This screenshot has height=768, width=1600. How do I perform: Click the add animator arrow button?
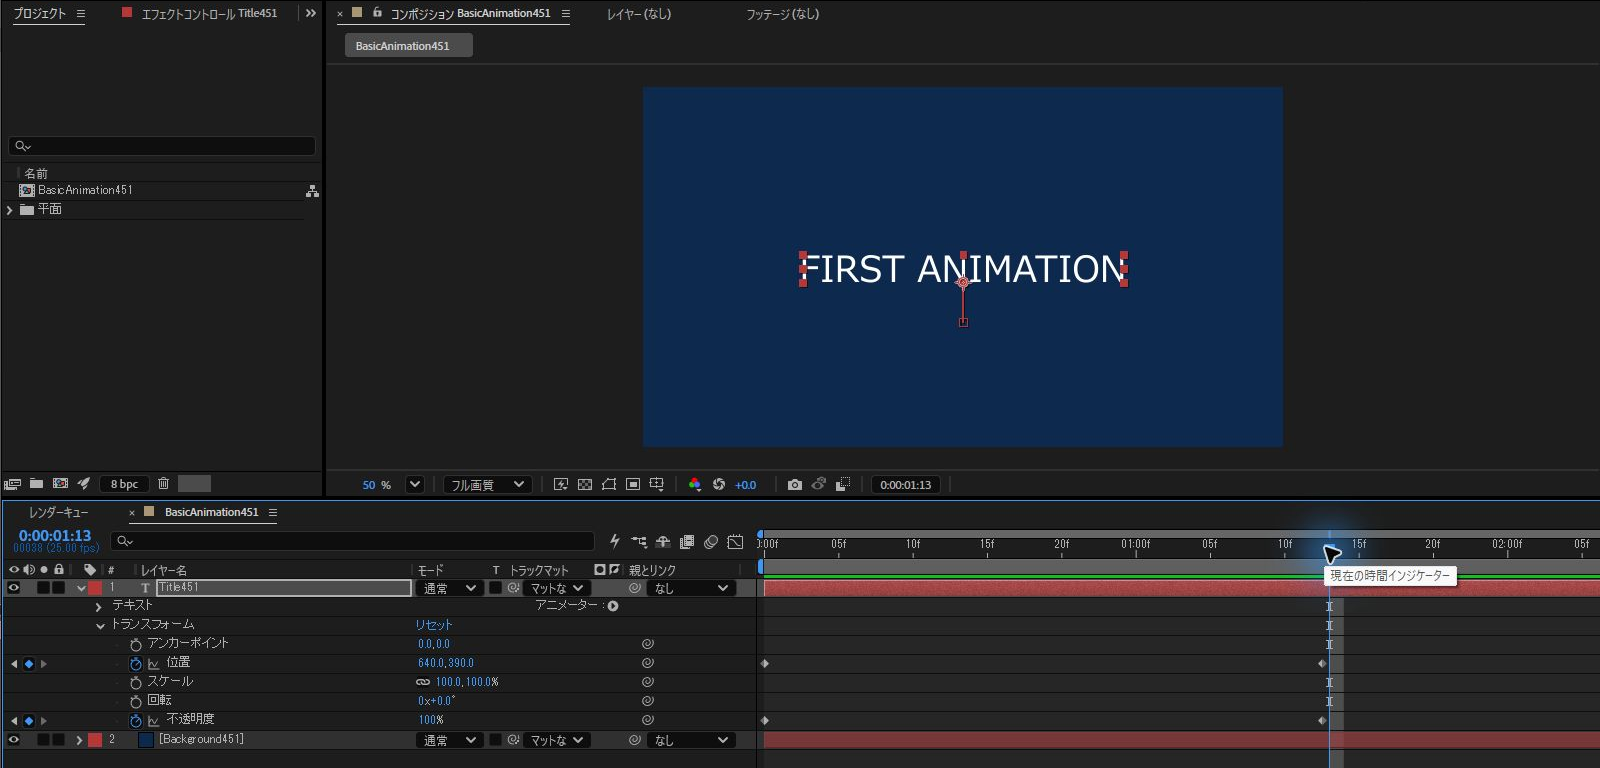[613, 606]
